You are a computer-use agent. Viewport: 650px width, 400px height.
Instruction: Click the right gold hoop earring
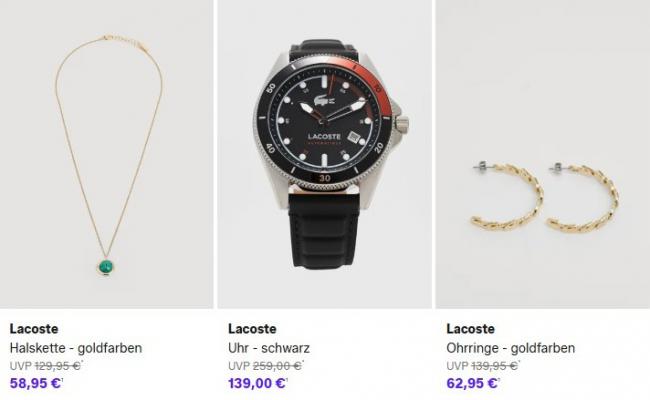pos(583,197)
